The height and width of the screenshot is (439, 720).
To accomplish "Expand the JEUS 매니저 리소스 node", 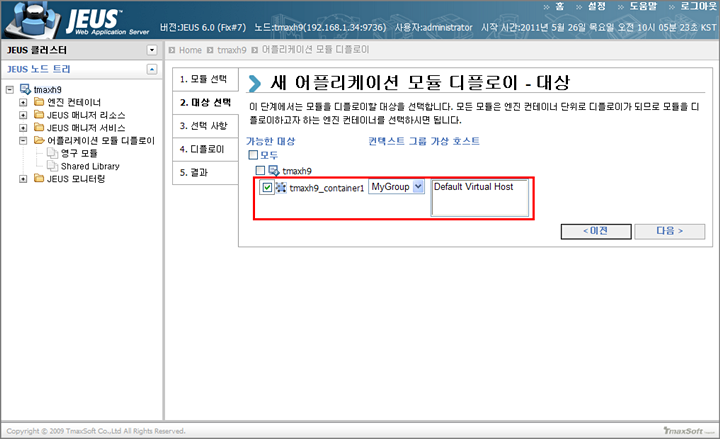I will click(23, 115).
